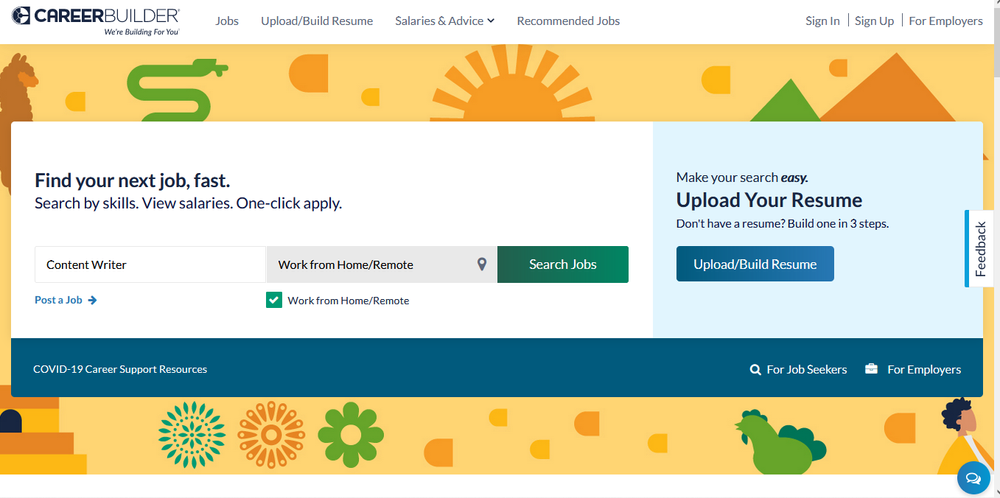
Task: Focus the Content Writer keyword field
Action: (150, 264)
